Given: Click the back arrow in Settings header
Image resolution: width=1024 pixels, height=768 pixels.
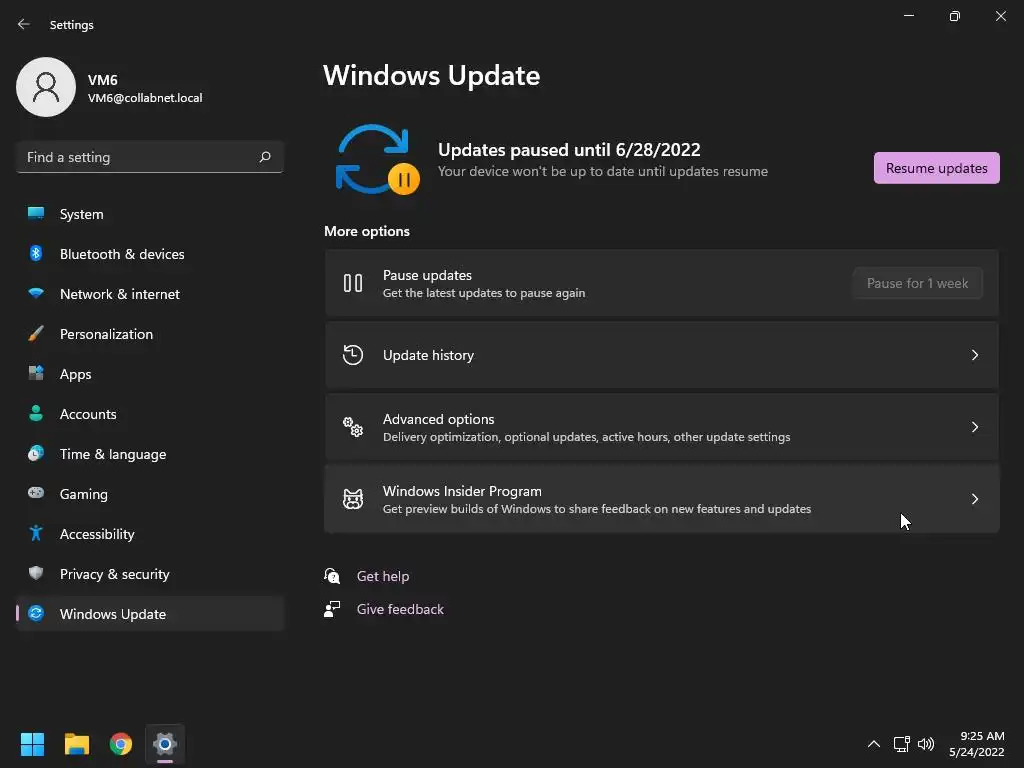Looking at the screenshot, I should click(24, 24).
